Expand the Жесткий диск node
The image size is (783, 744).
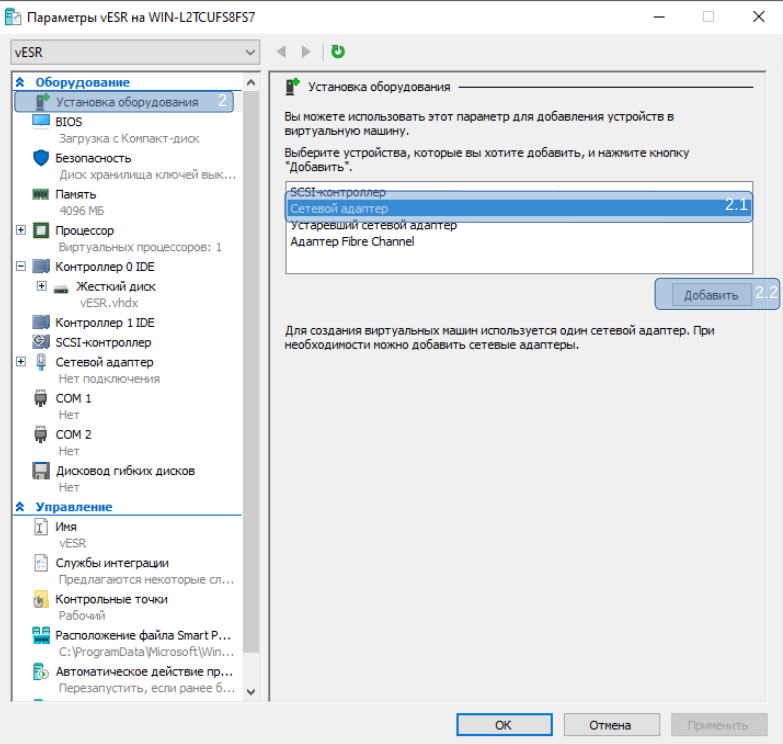point(42,286)
